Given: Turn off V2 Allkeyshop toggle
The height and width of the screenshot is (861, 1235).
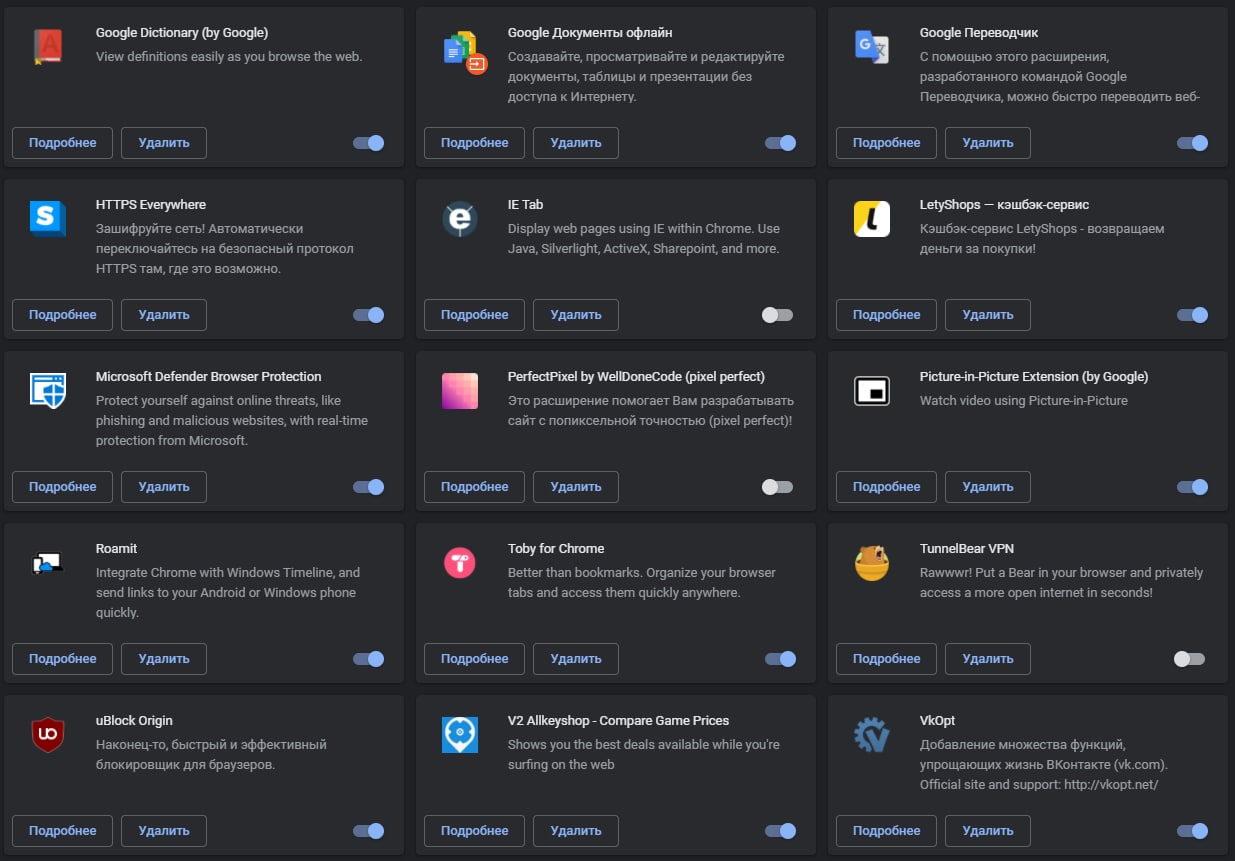Looking at the screenshot, I should tap(781, 831).
